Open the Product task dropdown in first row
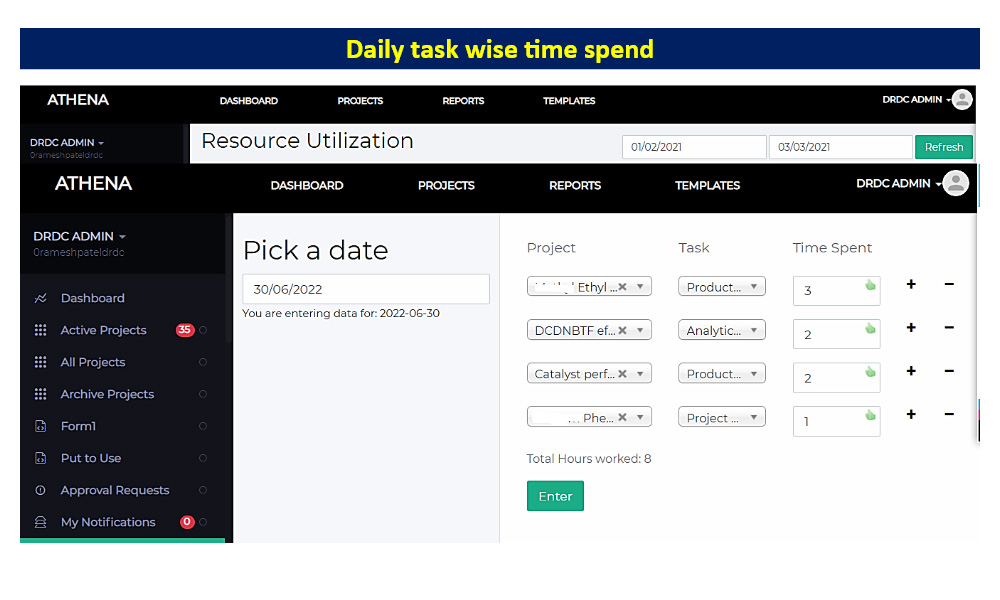 722,287
